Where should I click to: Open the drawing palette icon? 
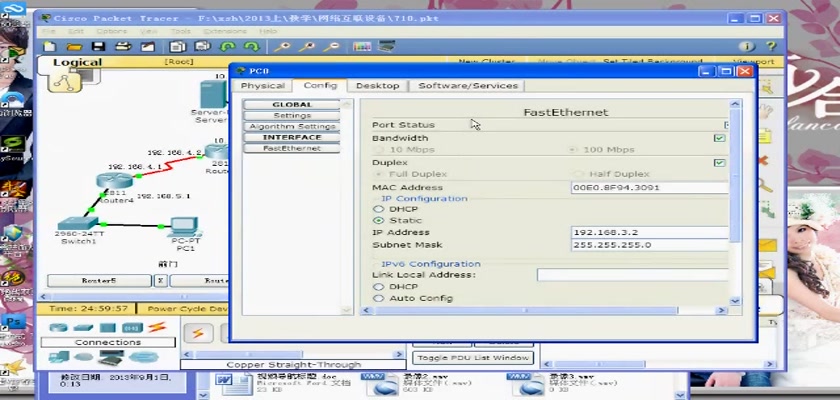[x=362, y=47]
